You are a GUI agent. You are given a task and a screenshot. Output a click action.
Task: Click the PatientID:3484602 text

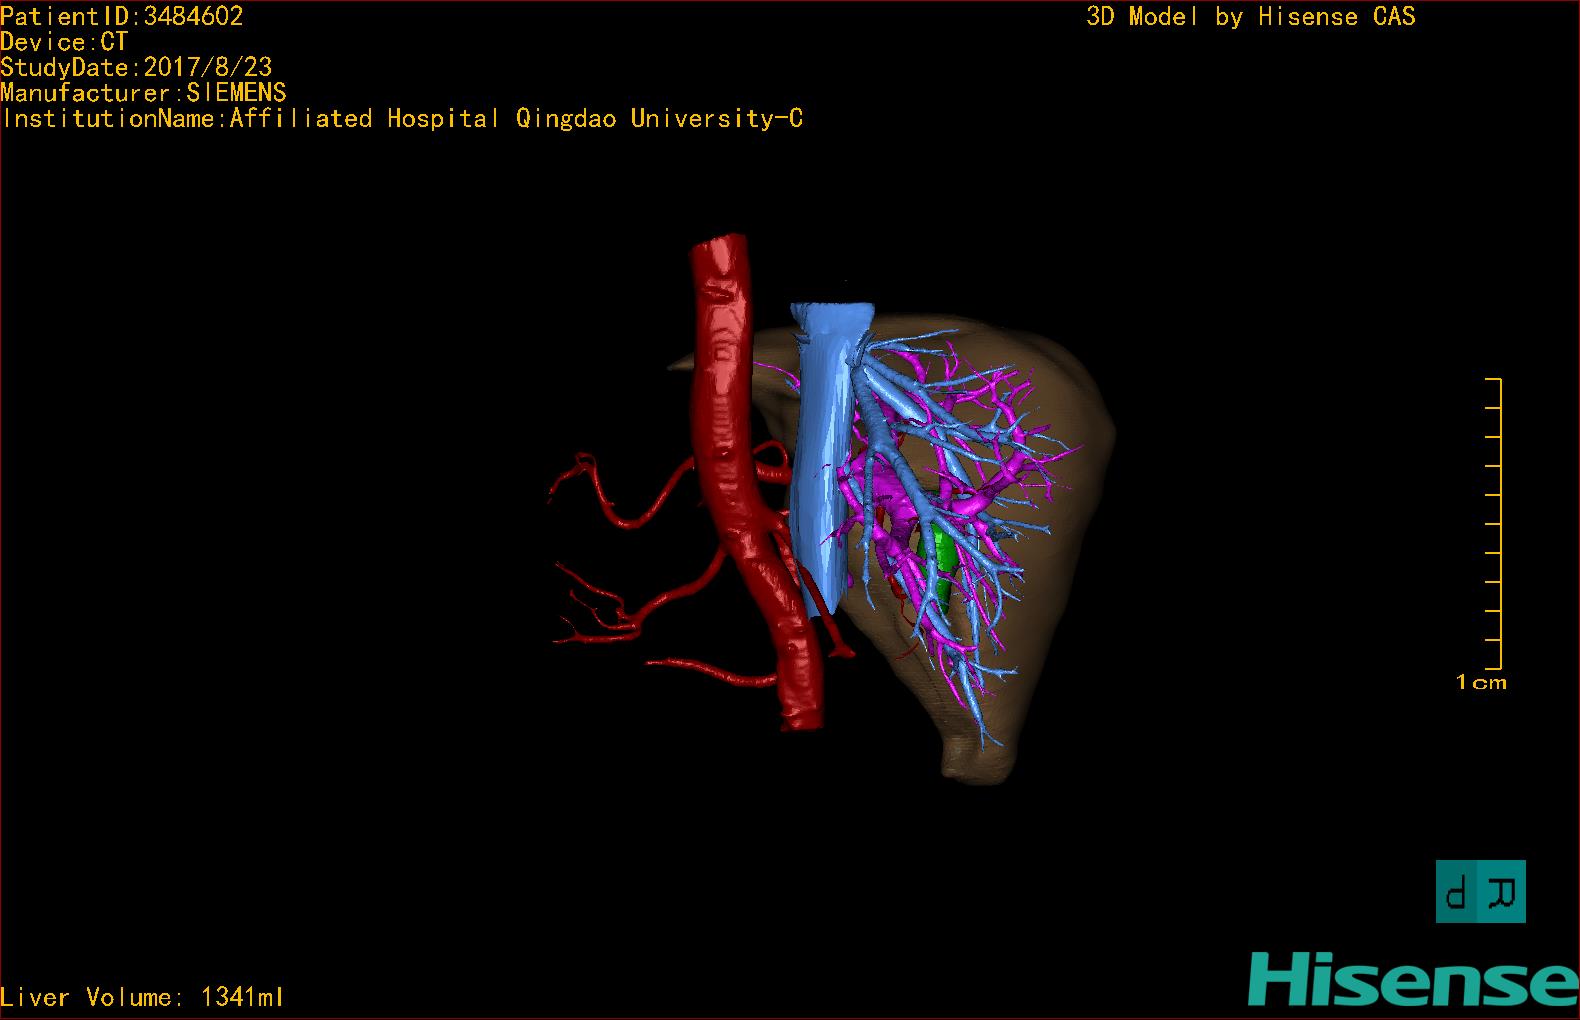(x=122, y=16)
